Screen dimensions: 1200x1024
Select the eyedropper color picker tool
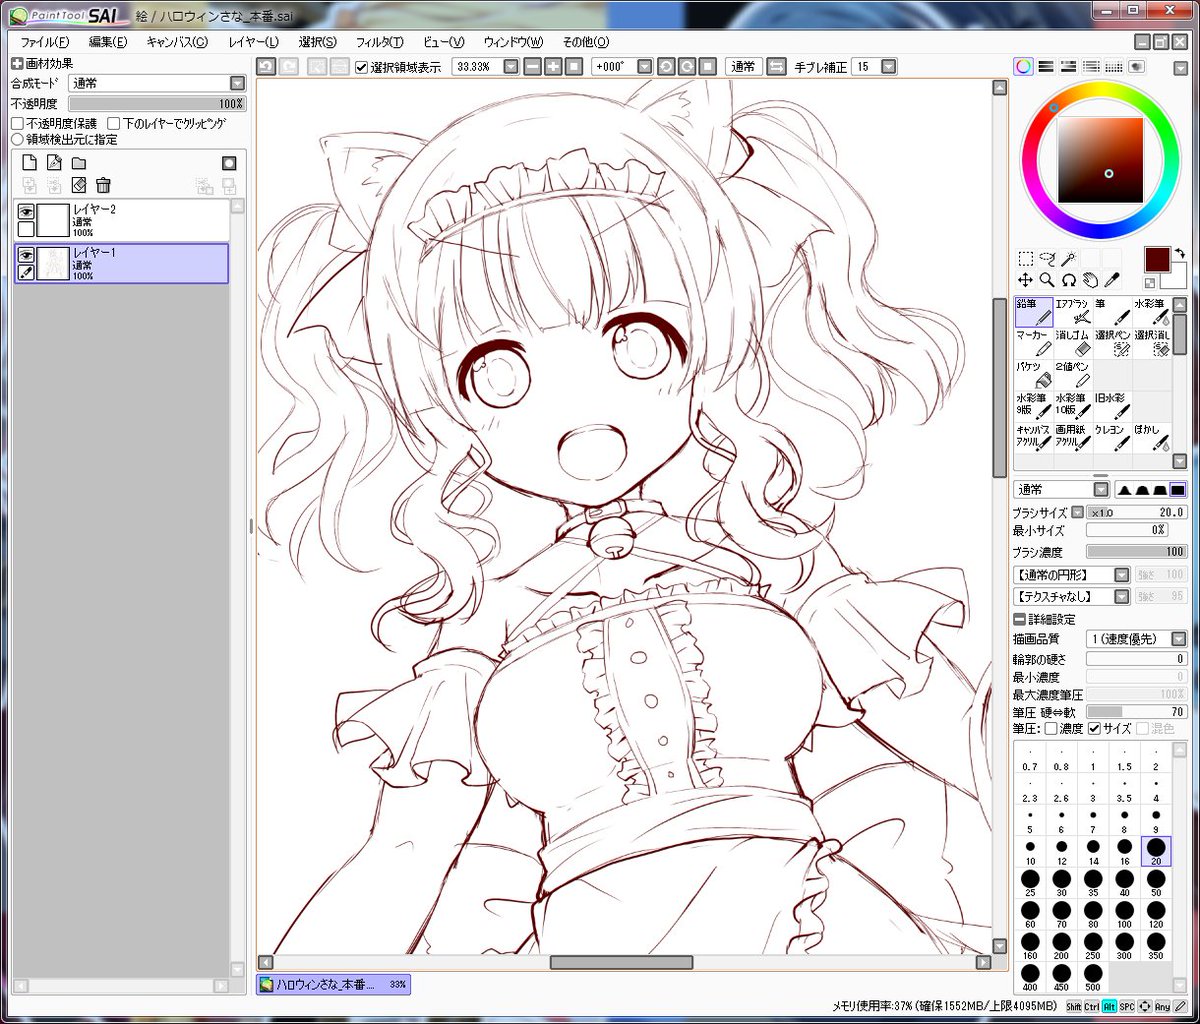click(1111, 280)
